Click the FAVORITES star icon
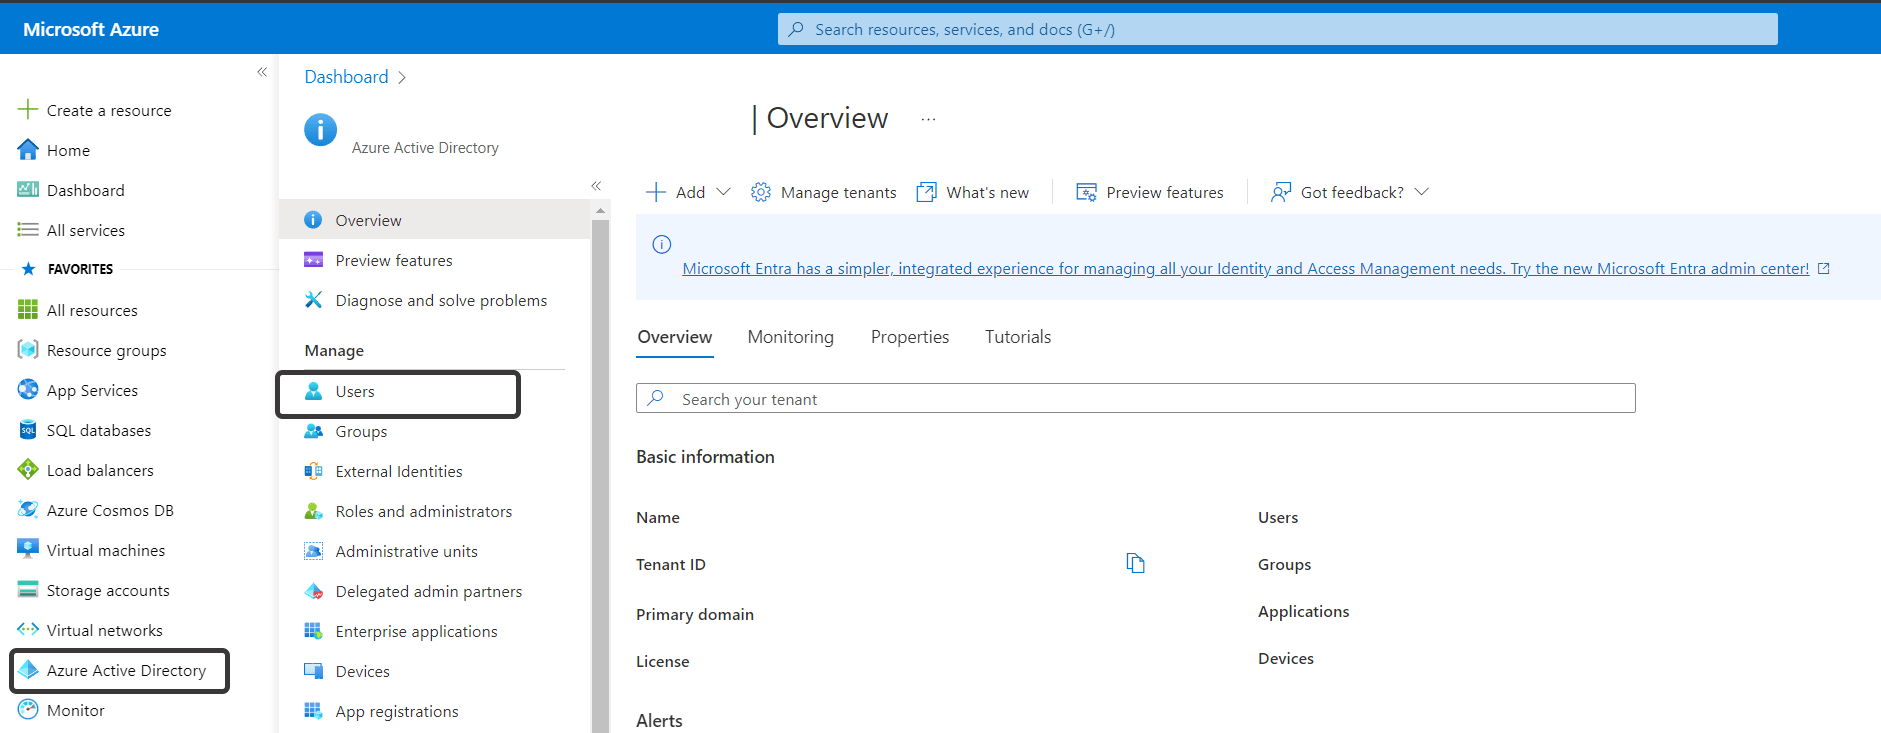1881x733 pixels. pos(28,269)
